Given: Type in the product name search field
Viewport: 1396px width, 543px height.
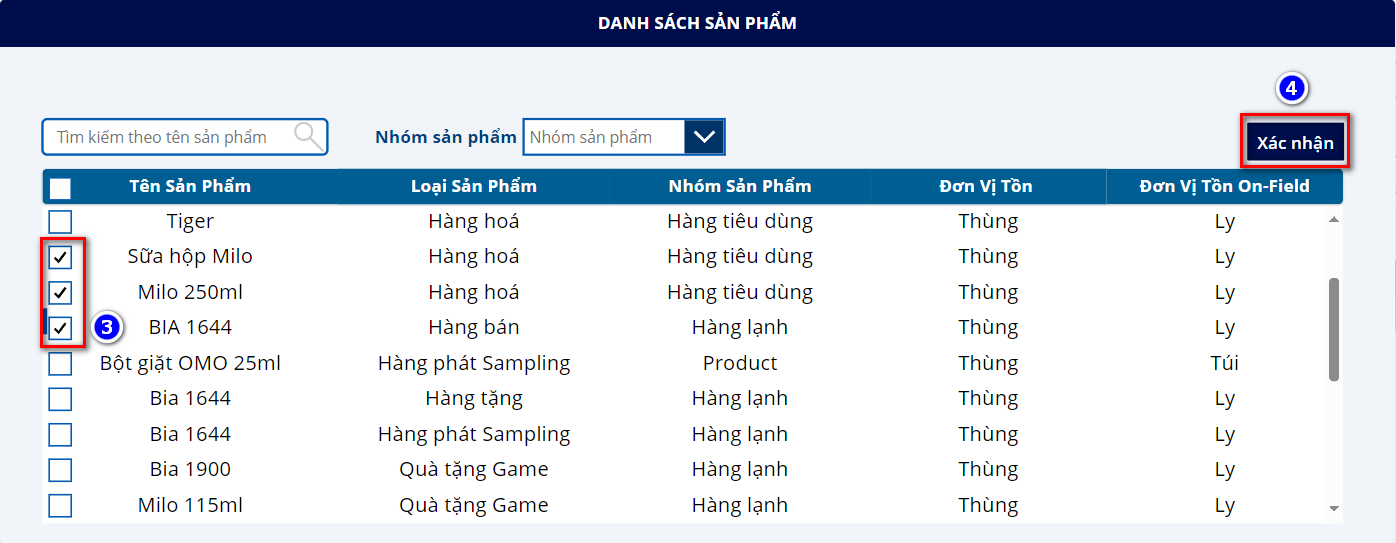Looking at the screenshot, I should point(170,137).
